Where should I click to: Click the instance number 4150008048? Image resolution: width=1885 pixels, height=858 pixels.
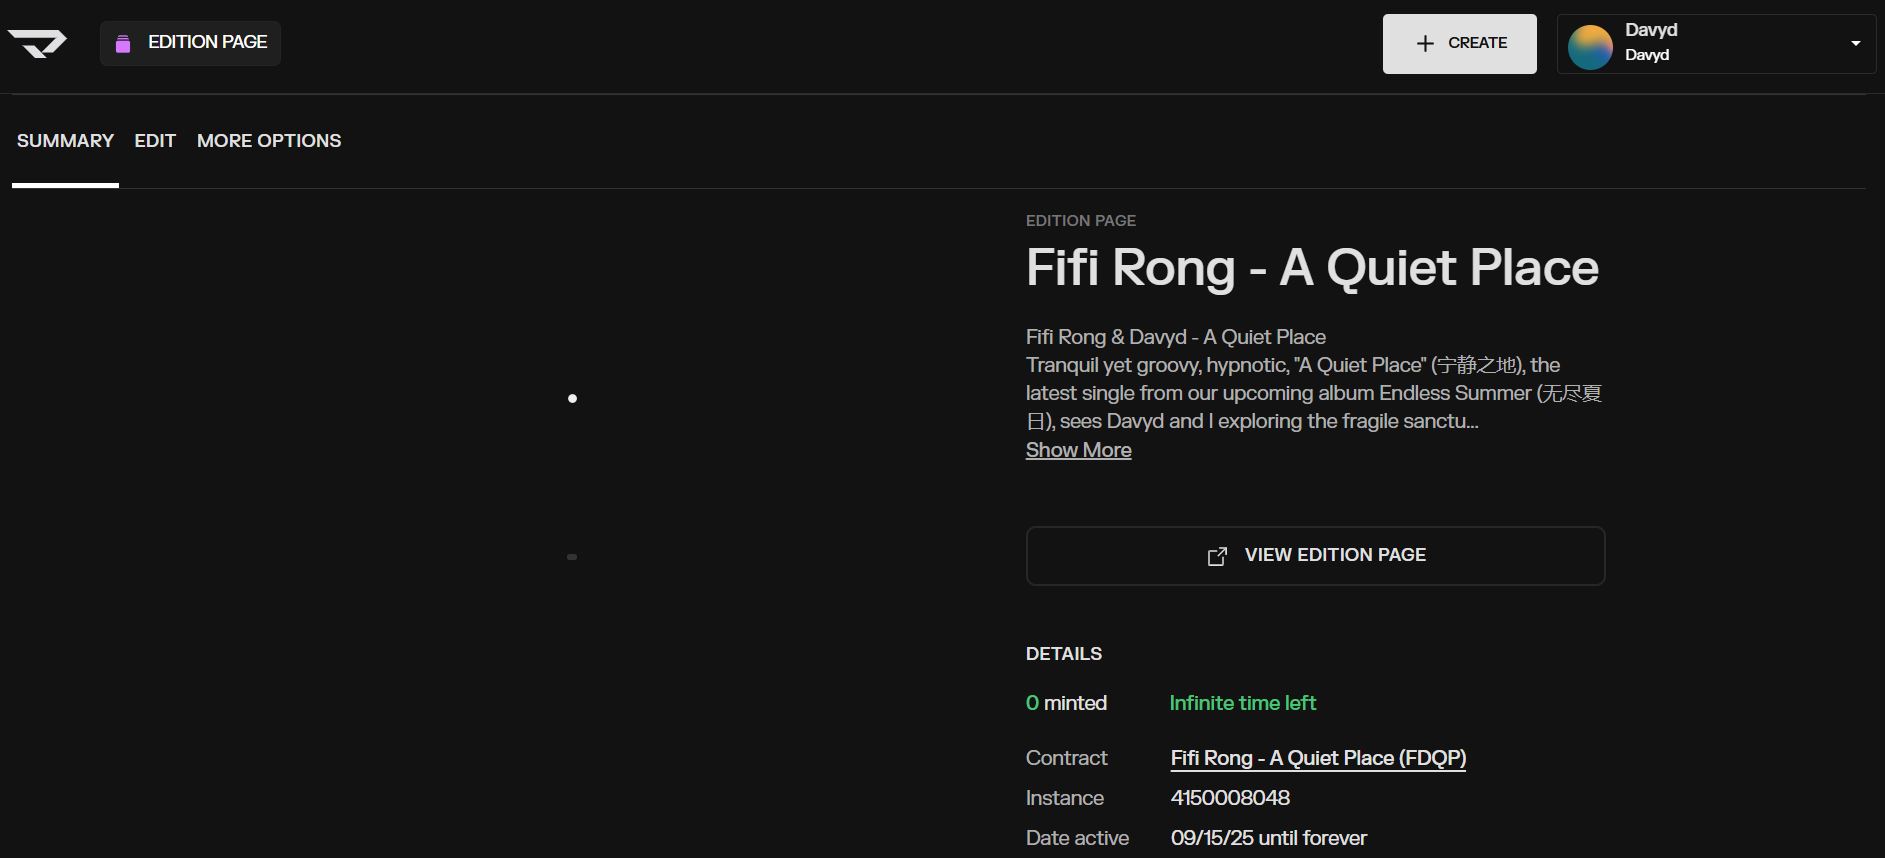(x=1230, y=798)
